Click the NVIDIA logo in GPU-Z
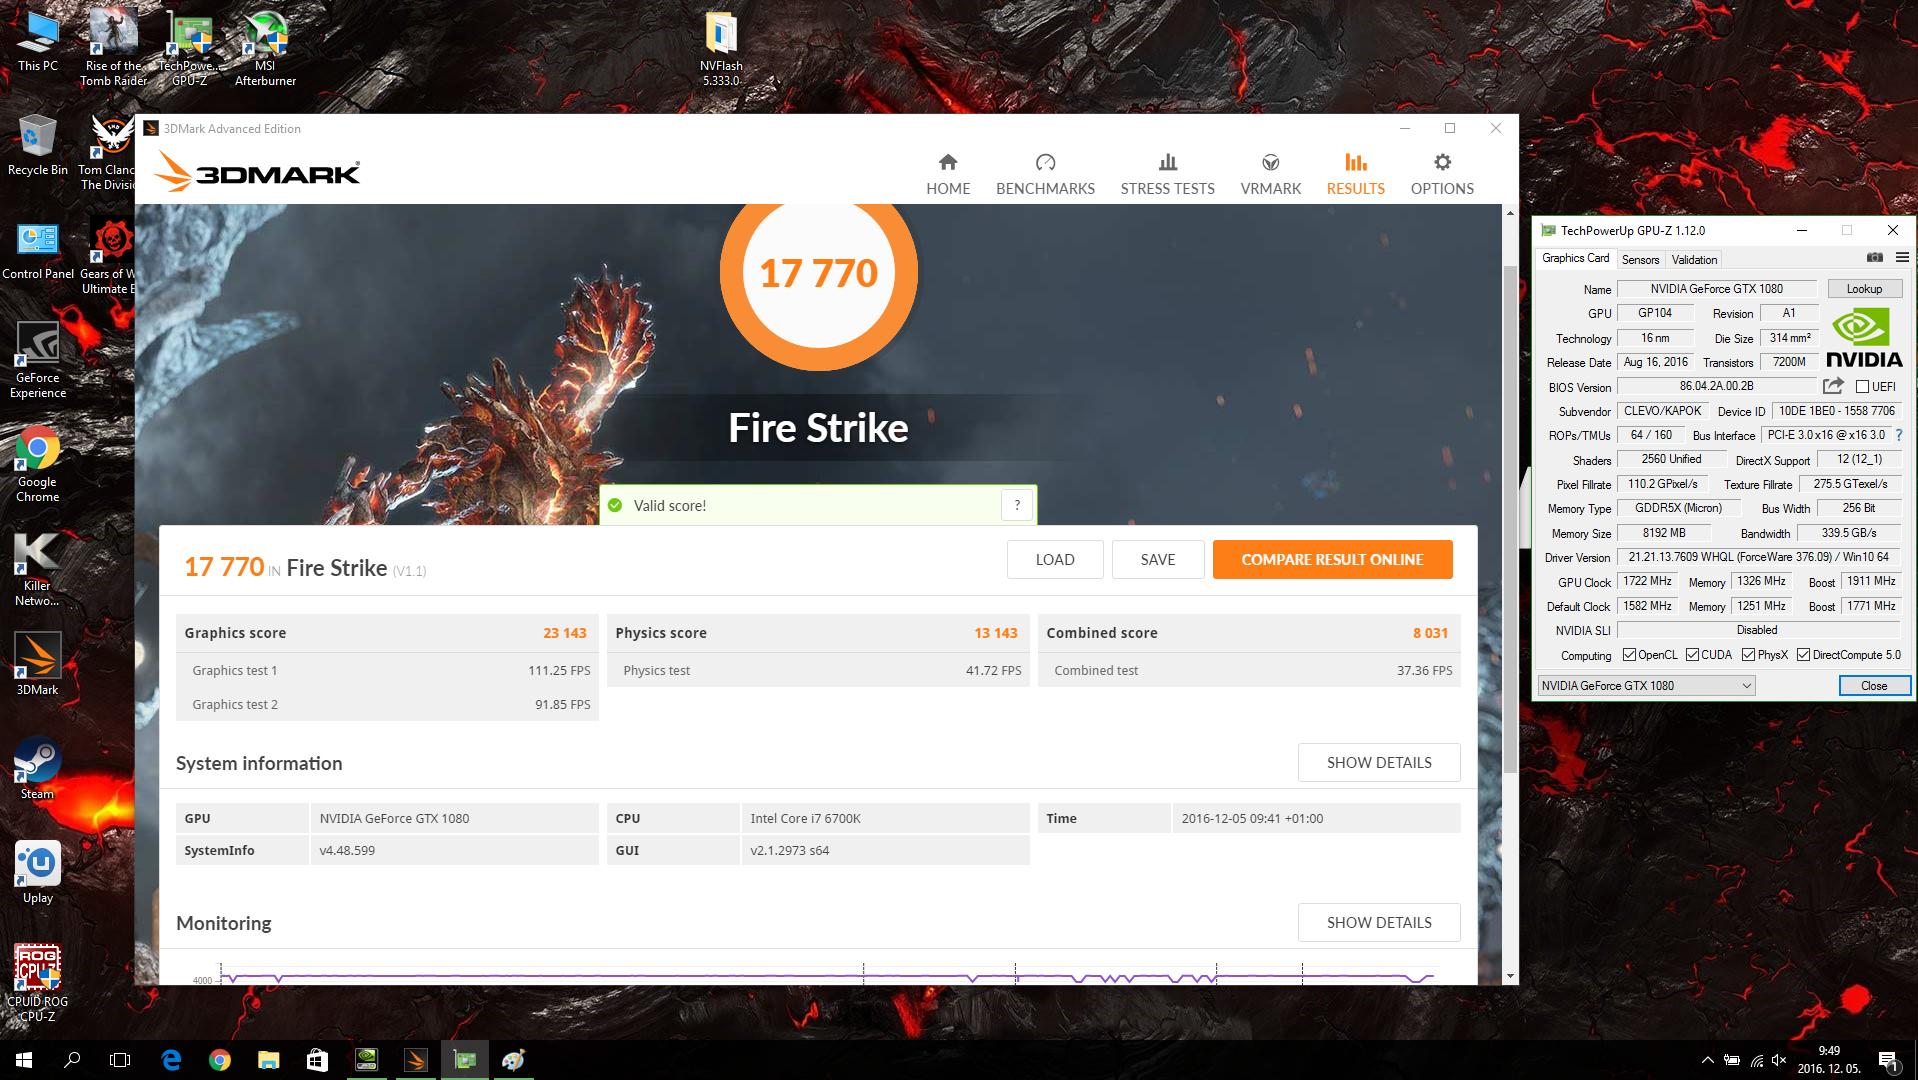 (x=1864, y=338)
